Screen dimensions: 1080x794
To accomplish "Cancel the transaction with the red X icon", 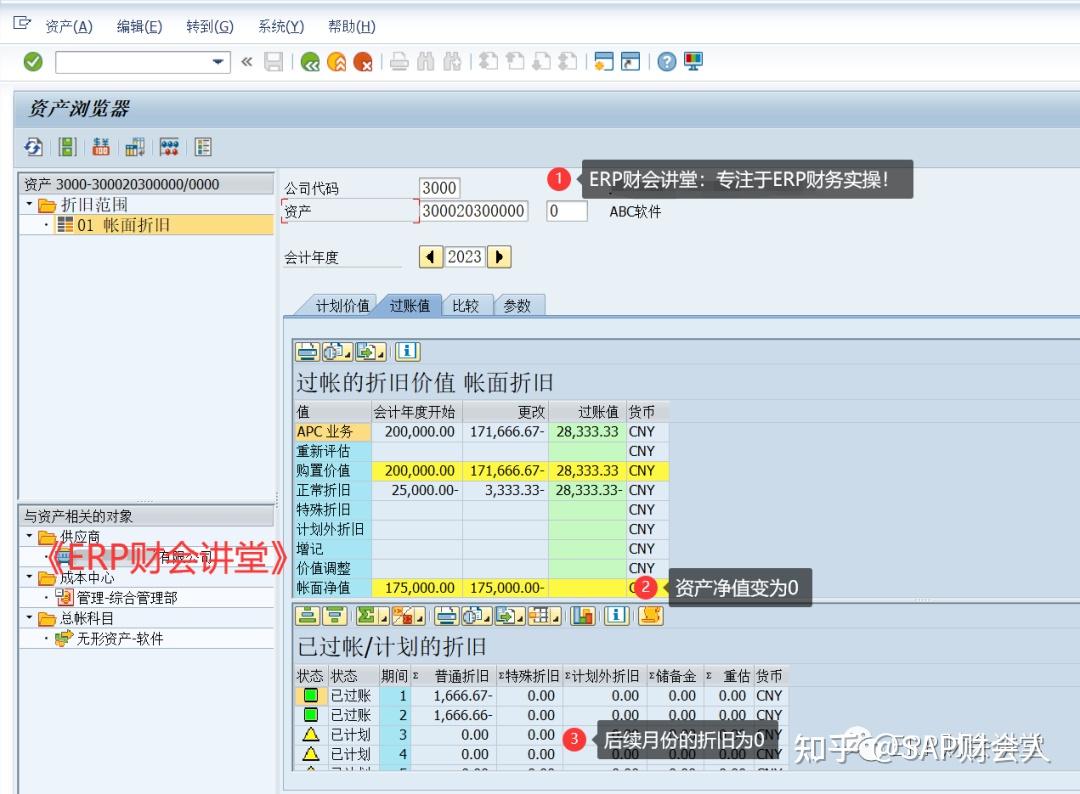I will (x=362, y=62).
